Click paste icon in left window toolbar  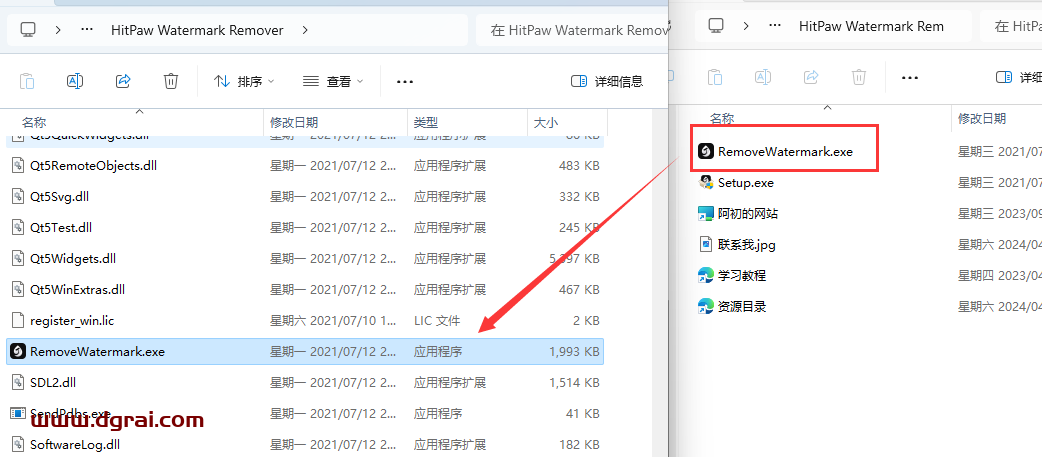27,81
